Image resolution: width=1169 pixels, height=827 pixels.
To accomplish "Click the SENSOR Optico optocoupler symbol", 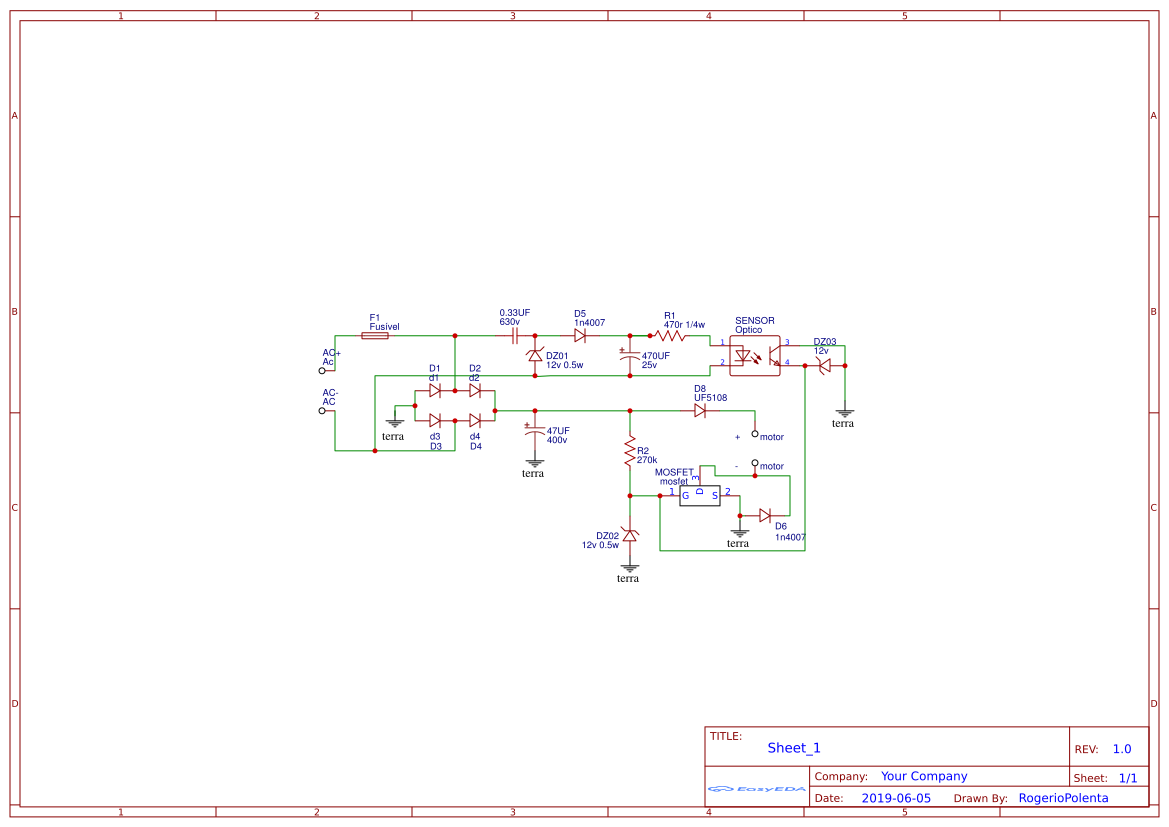I will pyautogui.click(x=754, y=356).
